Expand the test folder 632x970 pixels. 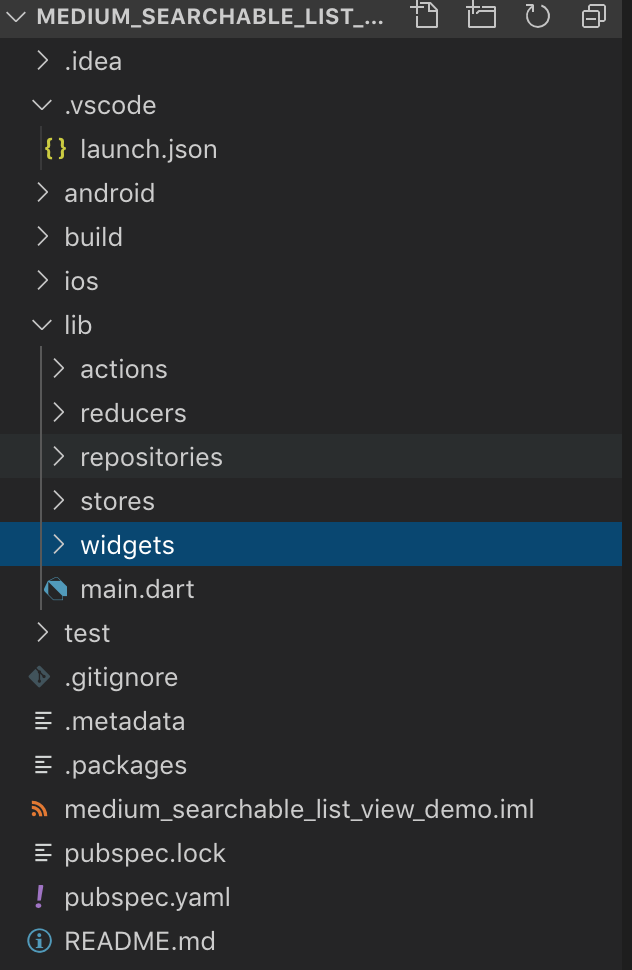311,633
